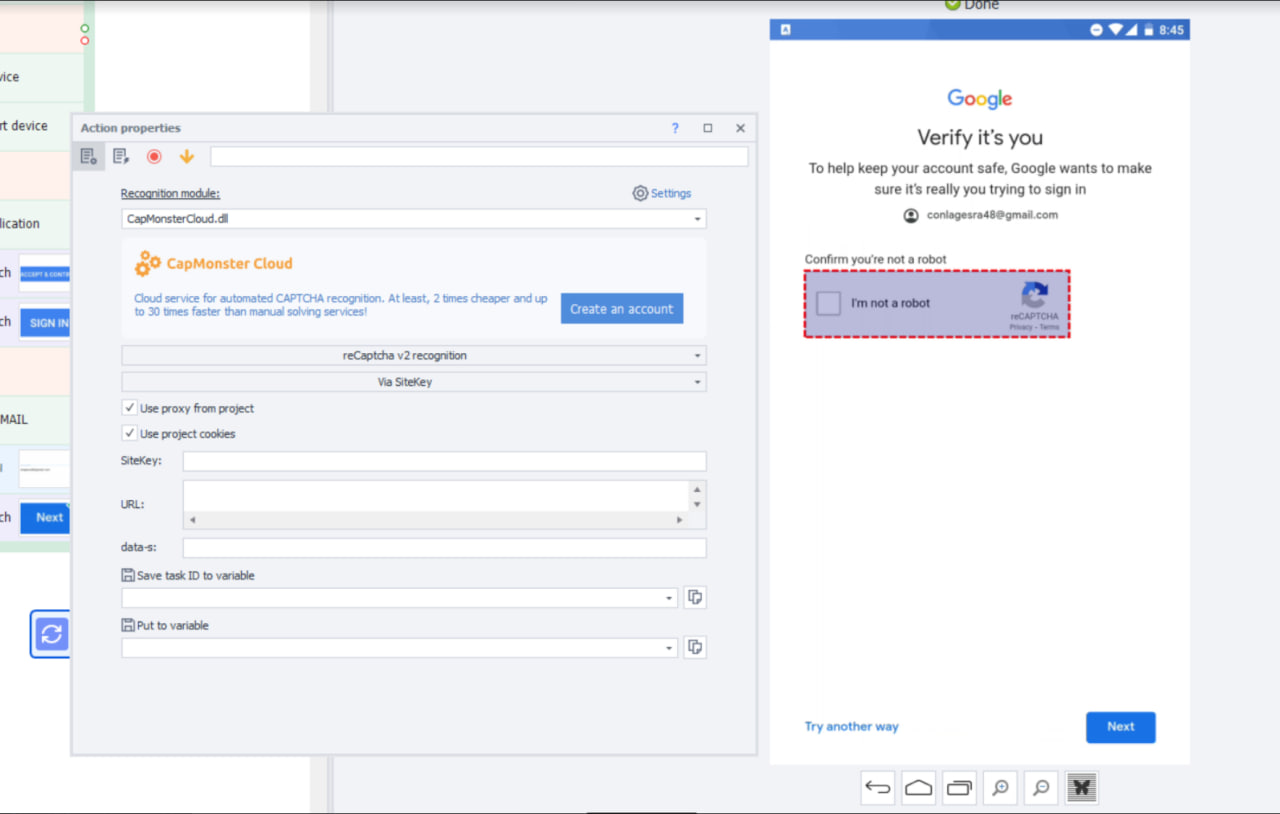Click the SIGN IN thumbnail in the left panel
The image size is (1280, 814).
click(x=45, y=322)
